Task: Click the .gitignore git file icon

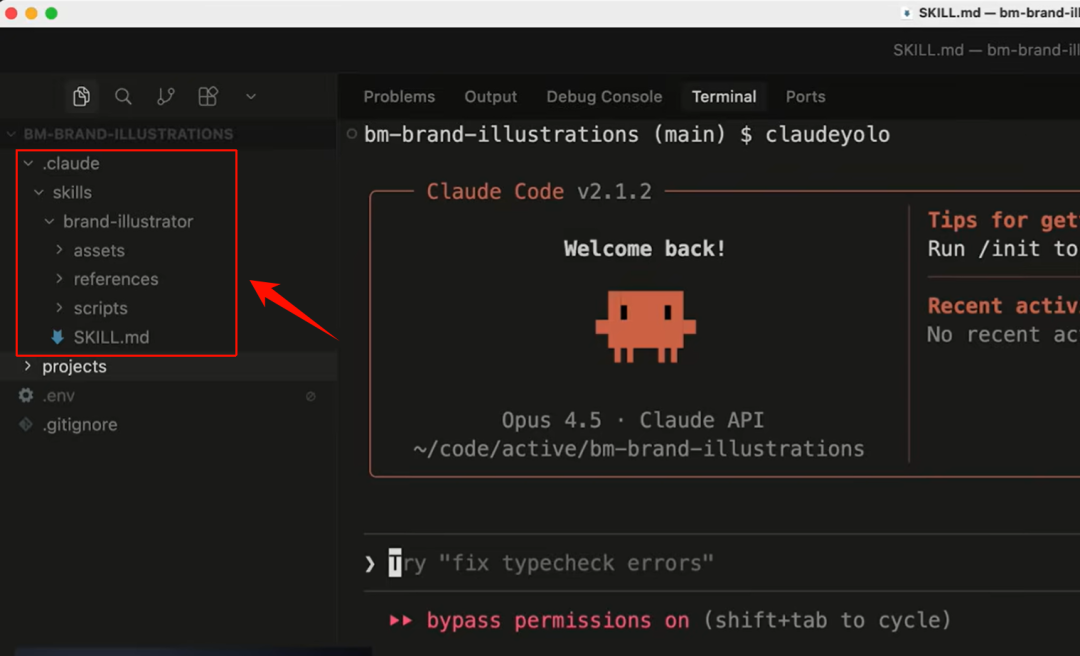Action: click(26, 424)
